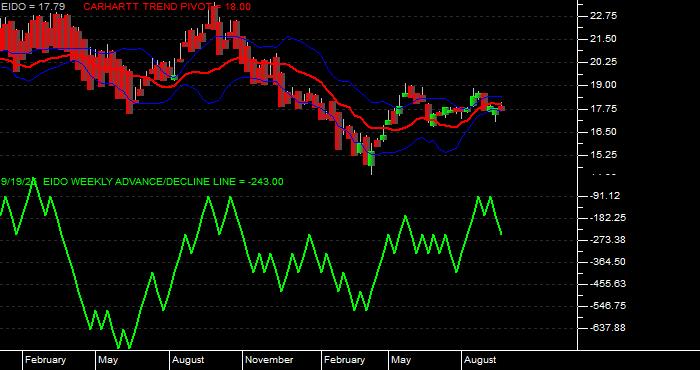Screen dimensions: 700x370
Task: Click the first August label on the time axis
Action: click(x=188, y=360)
